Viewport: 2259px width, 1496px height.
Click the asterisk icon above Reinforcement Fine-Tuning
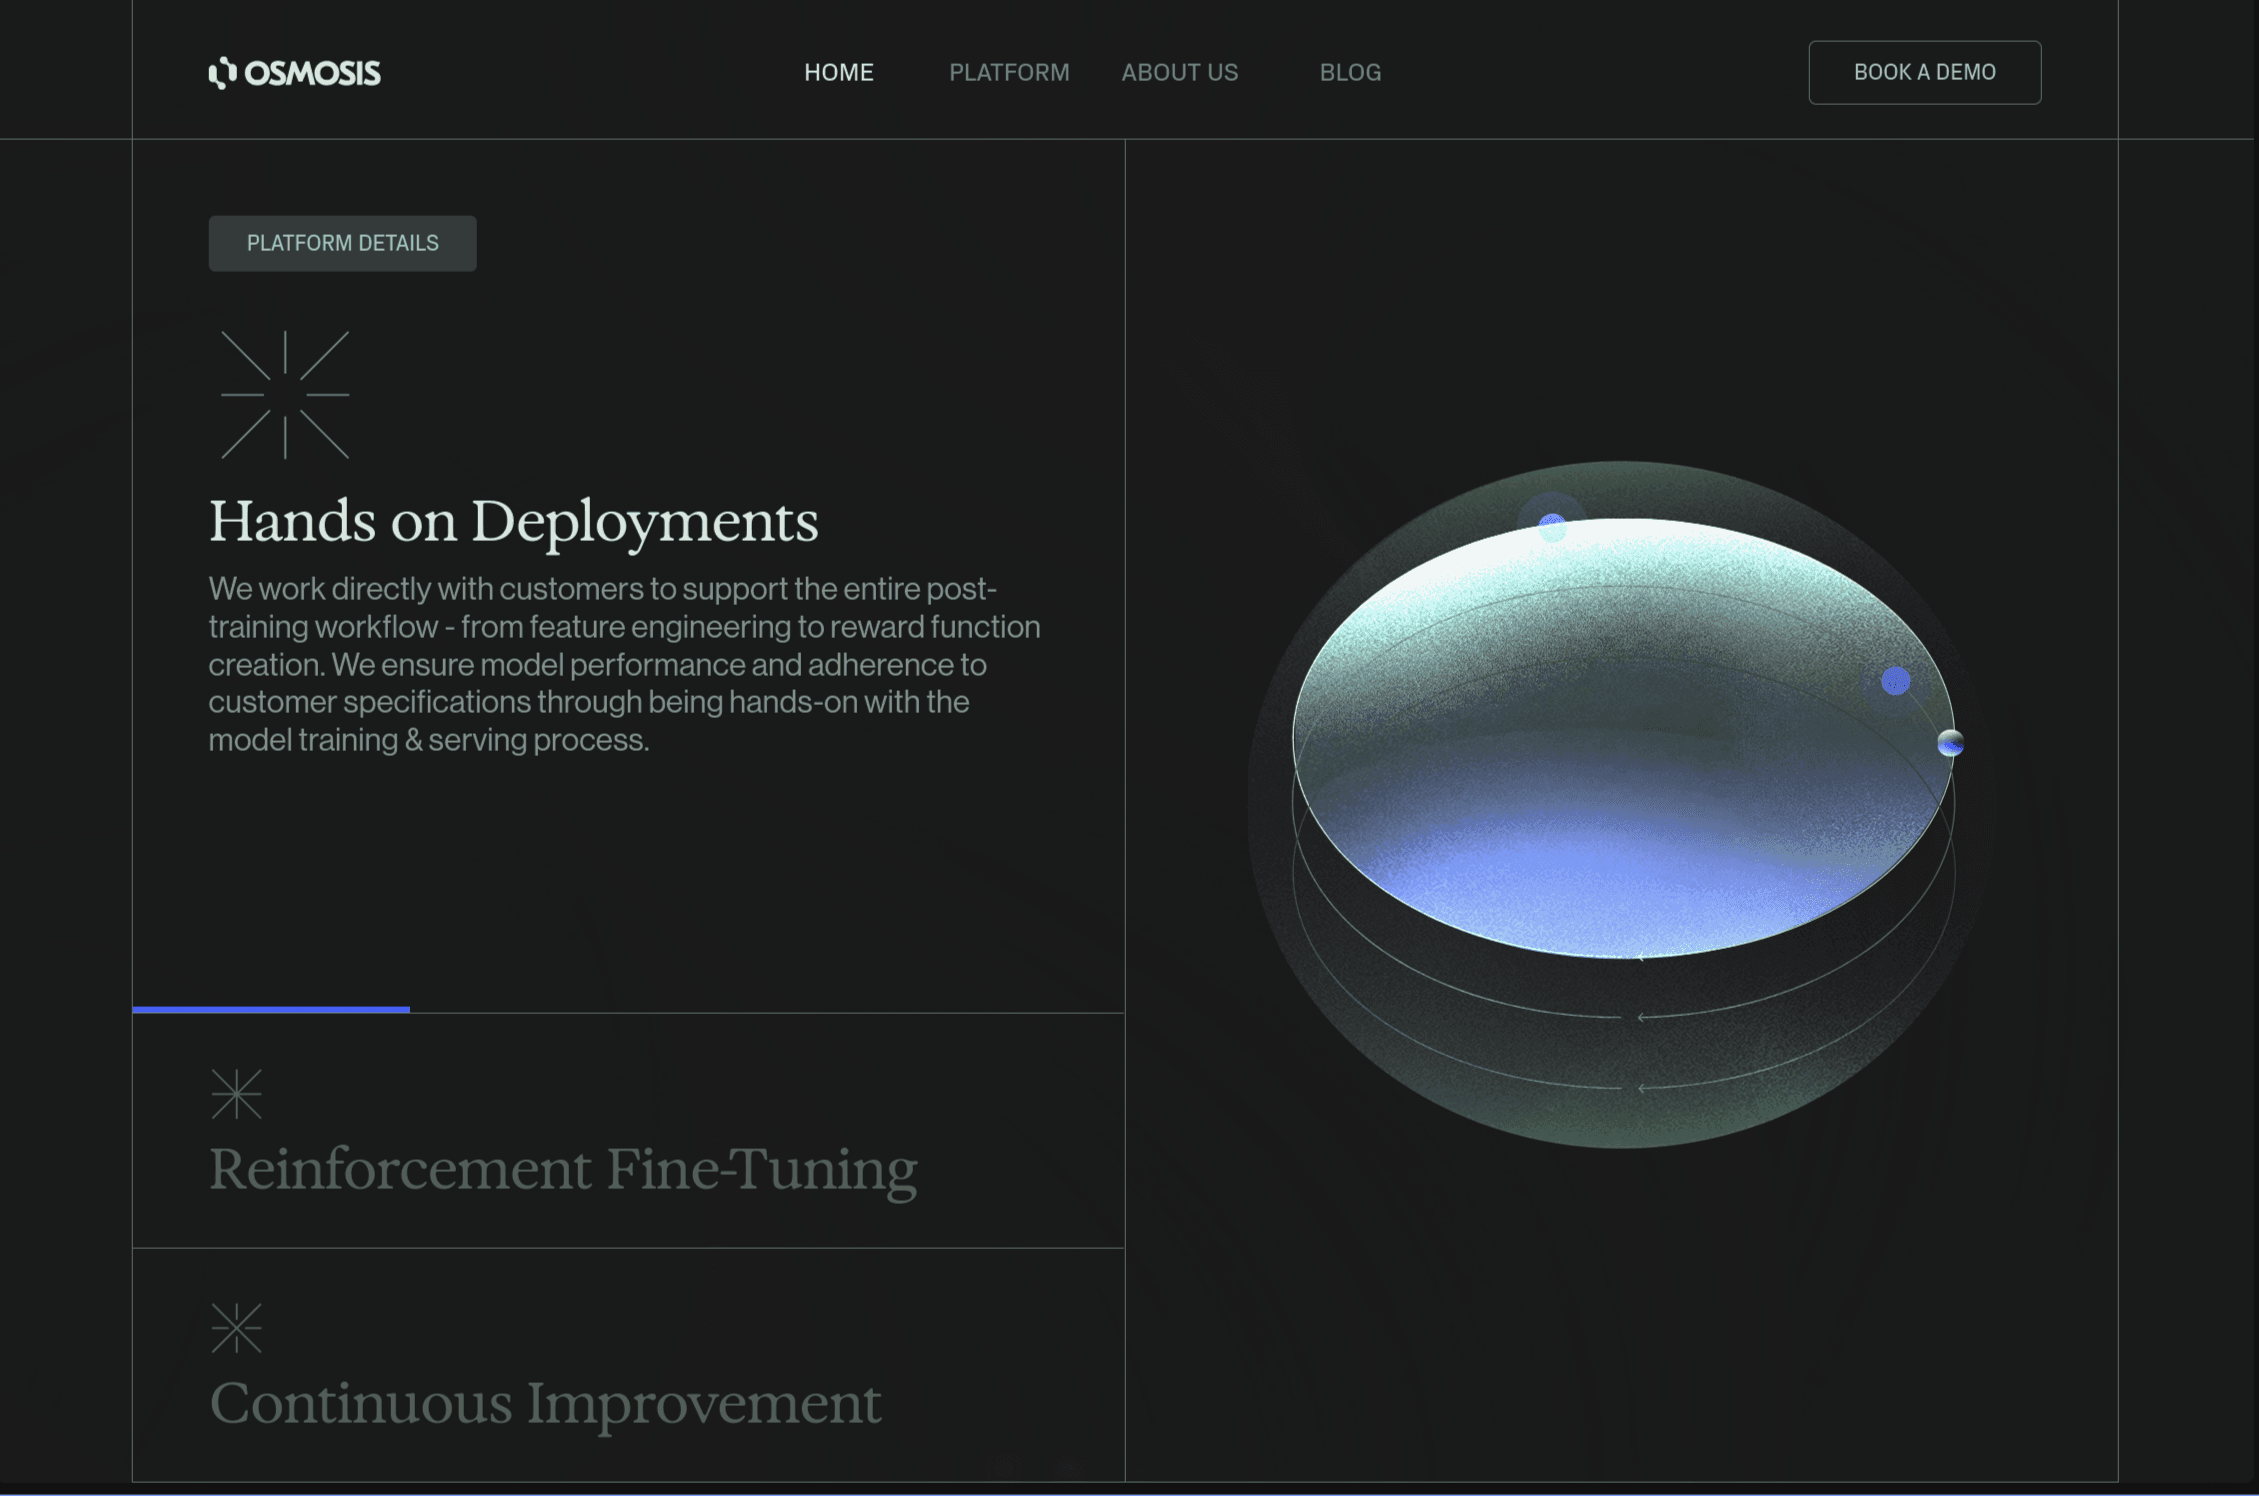(236, 1093)
